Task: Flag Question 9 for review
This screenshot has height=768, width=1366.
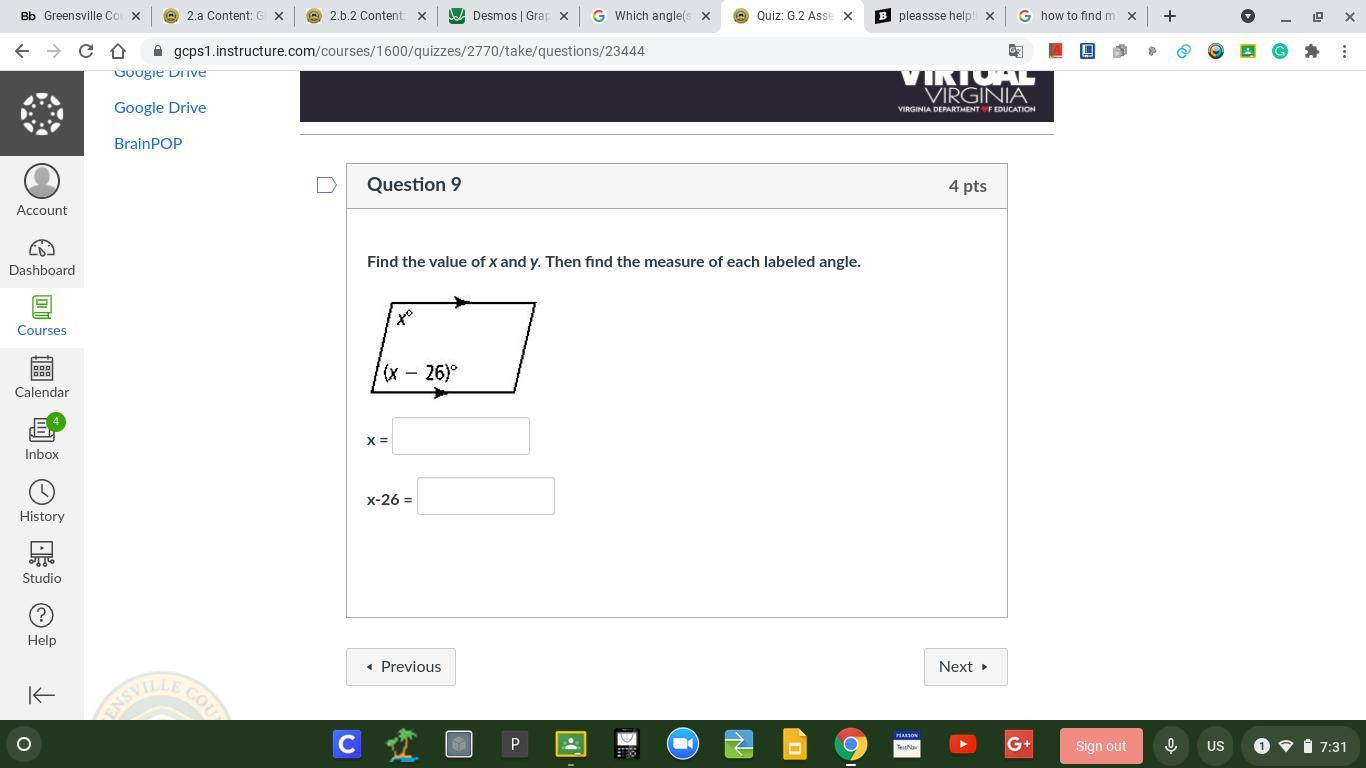Action: tap(326, 185)
